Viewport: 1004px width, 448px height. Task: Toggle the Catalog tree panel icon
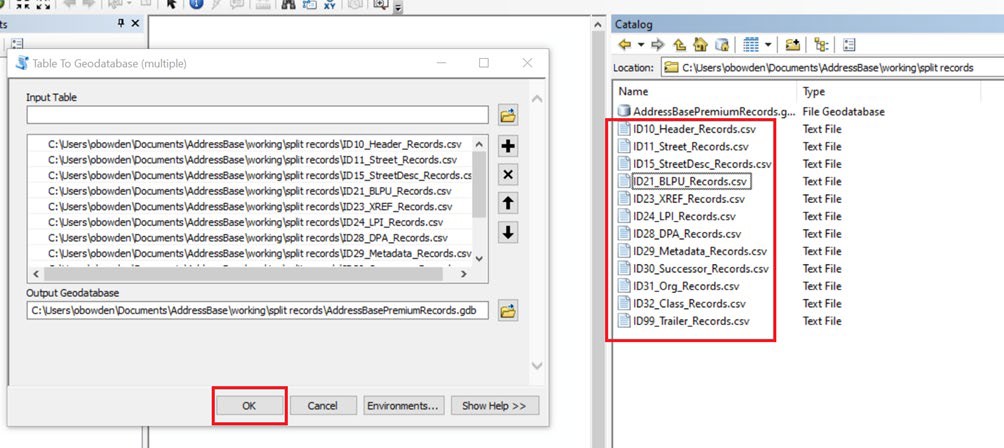coord(821,45)
